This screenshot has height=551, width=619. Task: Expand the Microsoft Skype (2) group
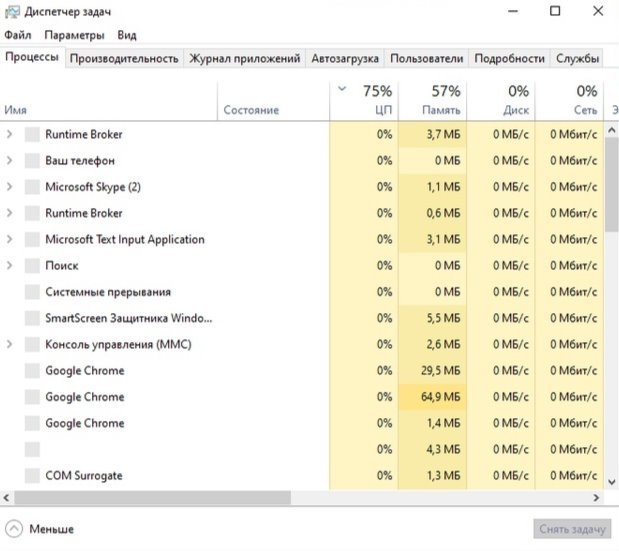pyautogui.click(x=10, y=187)
